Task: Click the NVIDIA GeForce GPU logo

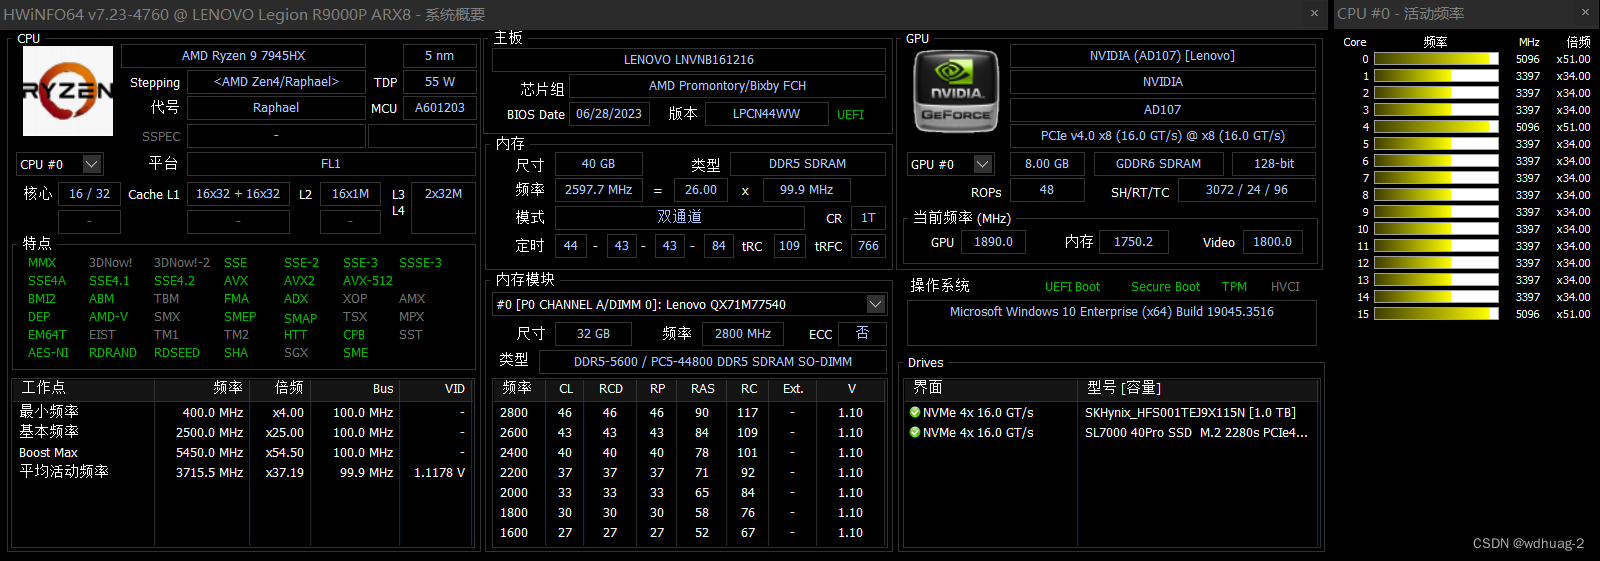Action: point(956,91)
